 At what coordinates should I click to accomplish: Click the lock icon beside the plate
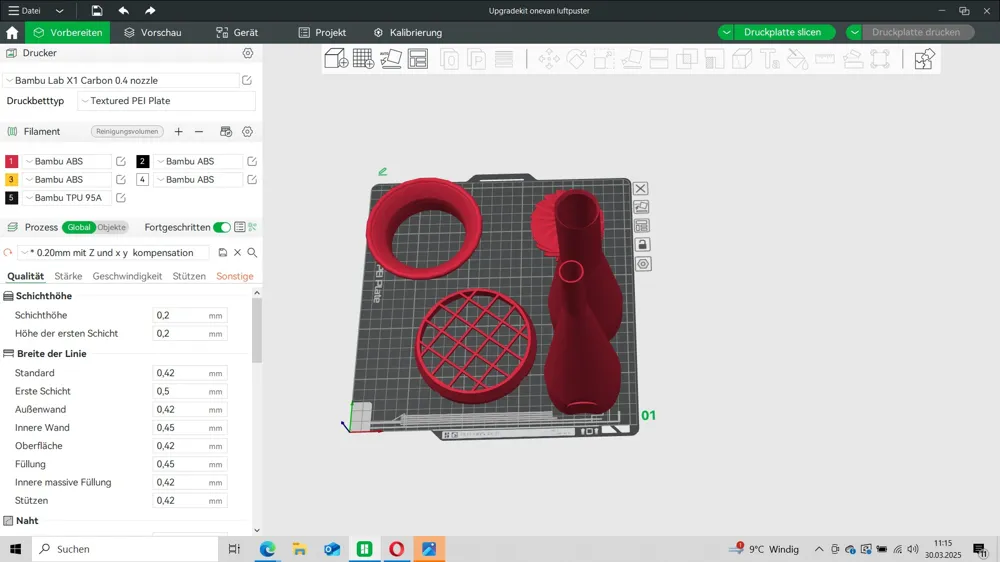click(642, 245)
